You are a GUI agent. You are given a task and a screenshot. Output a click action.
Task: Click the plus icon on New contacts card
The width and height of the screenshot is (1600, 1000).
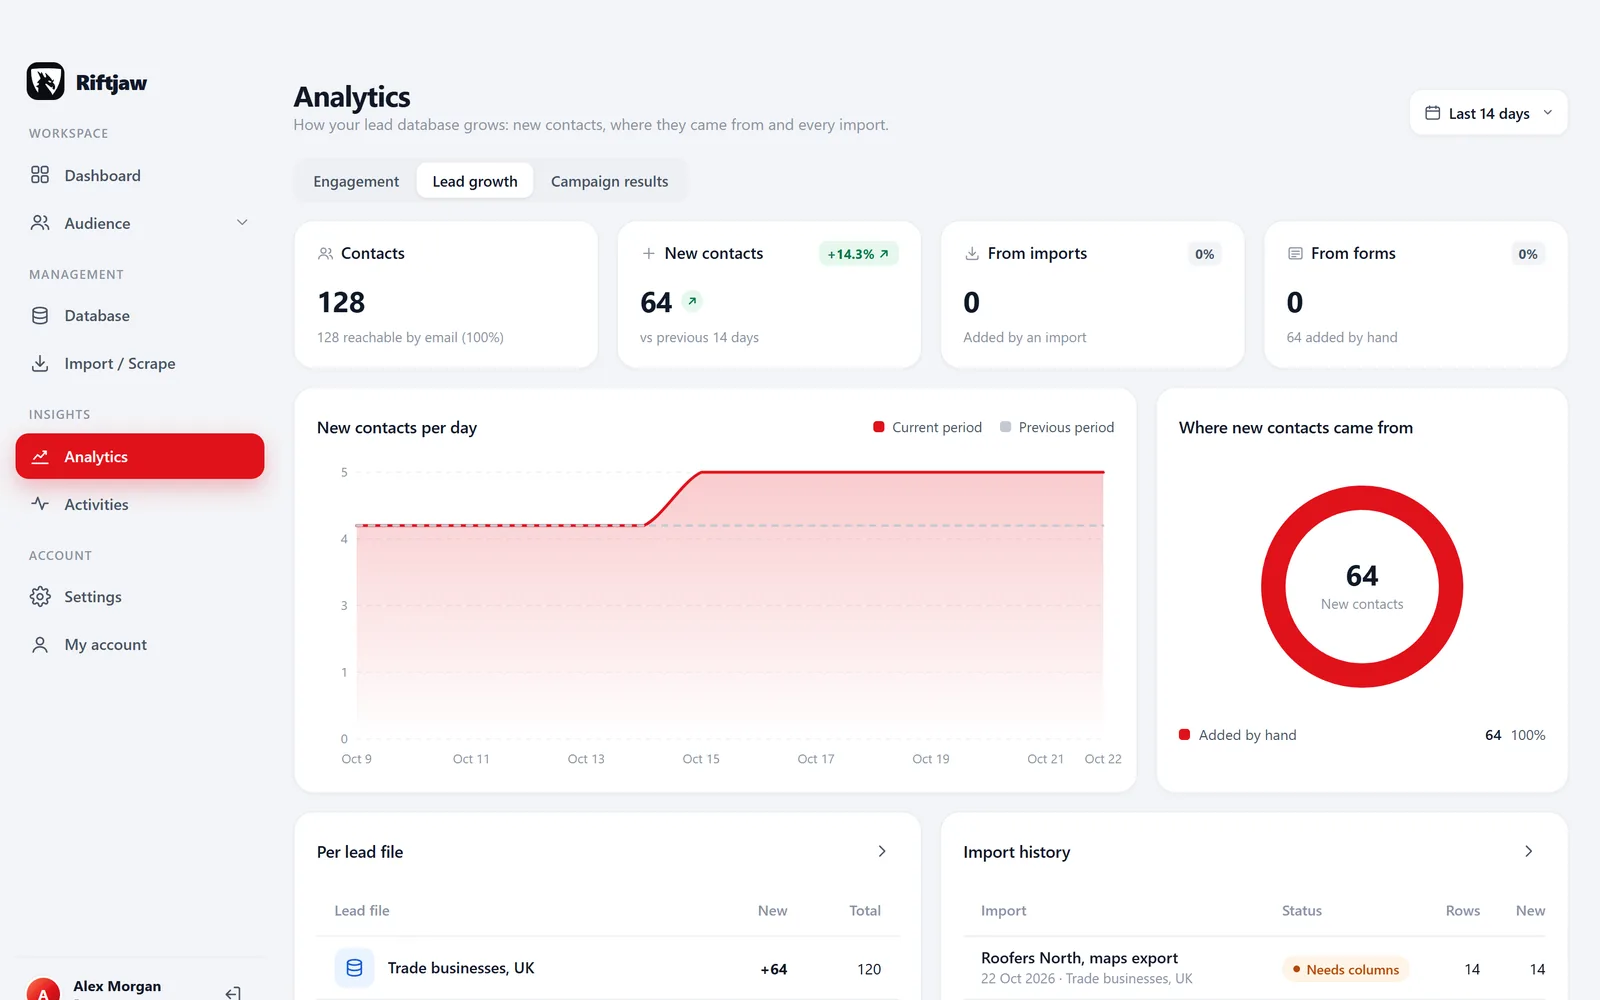[648, 254]
